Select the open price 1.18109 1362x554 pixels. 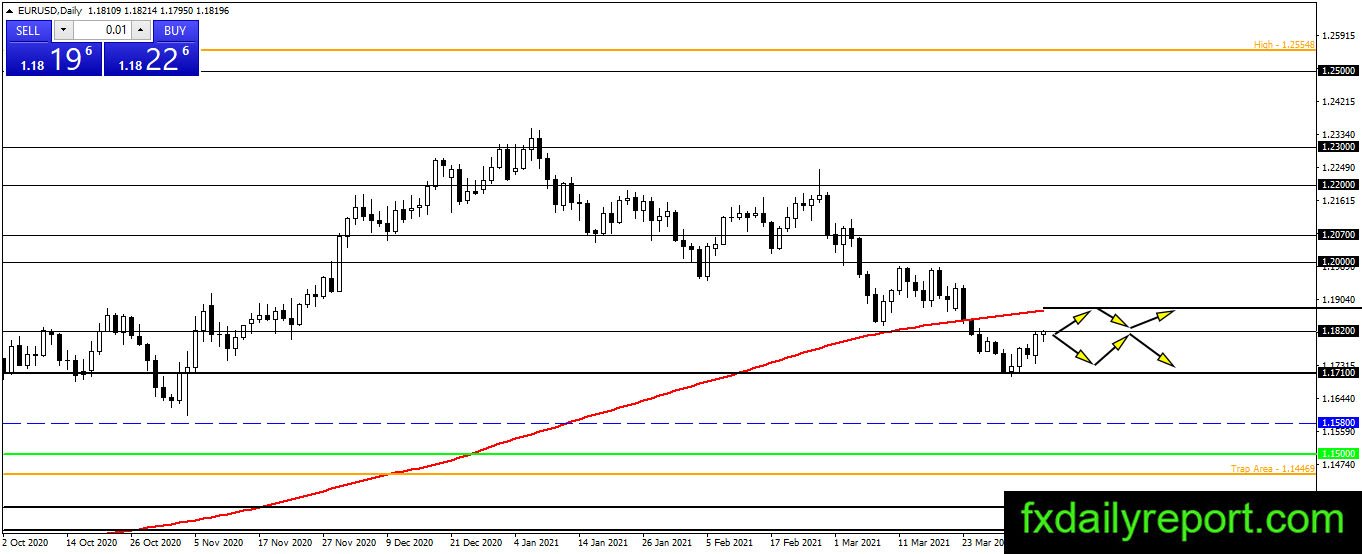click(x=105, y=10)
